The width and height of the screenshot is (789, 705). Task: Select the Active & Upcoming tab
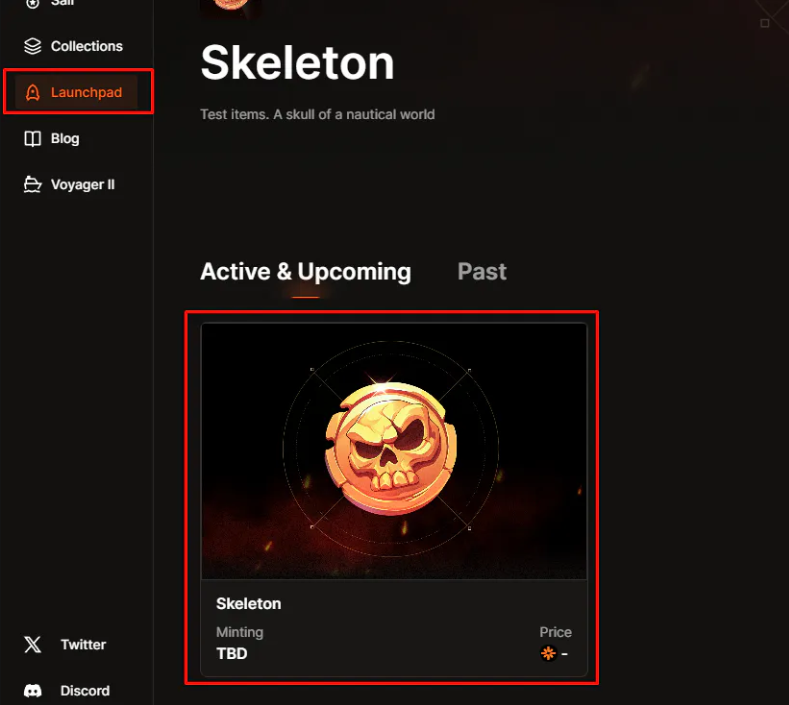(305, 272)
